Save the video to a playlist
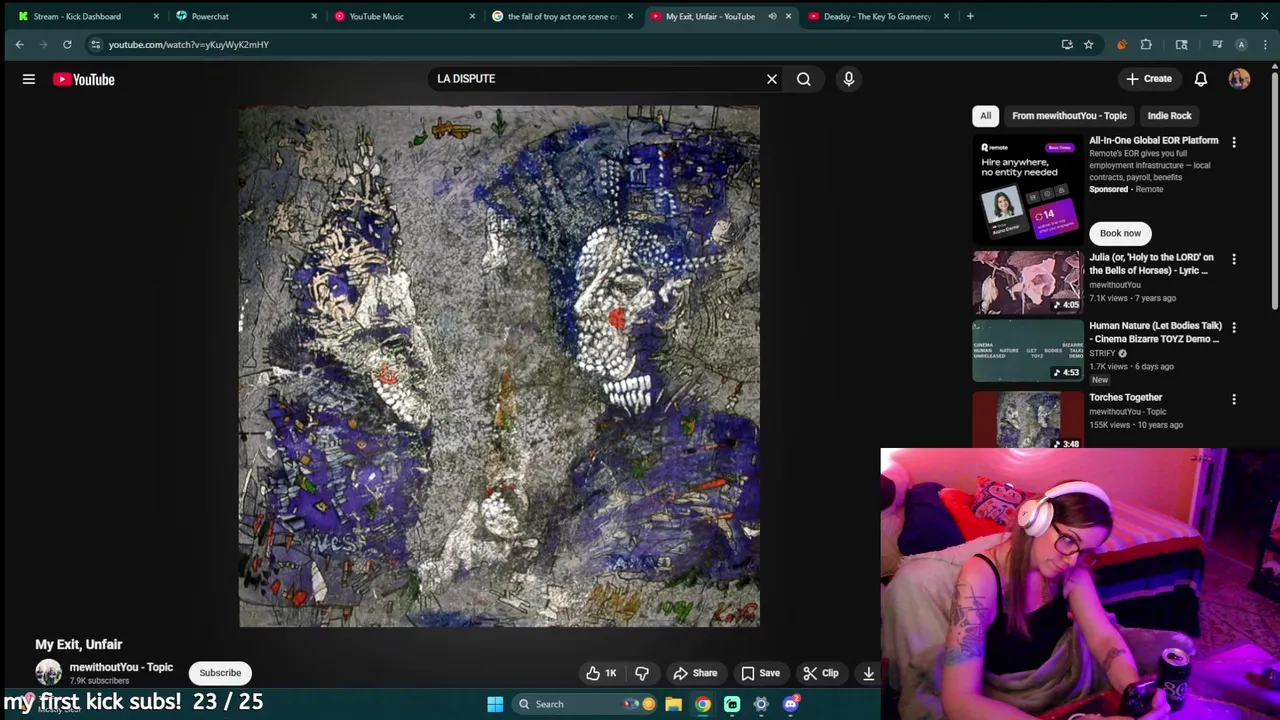Screen dimensions: 1280x720 click(x=760, y=673)
